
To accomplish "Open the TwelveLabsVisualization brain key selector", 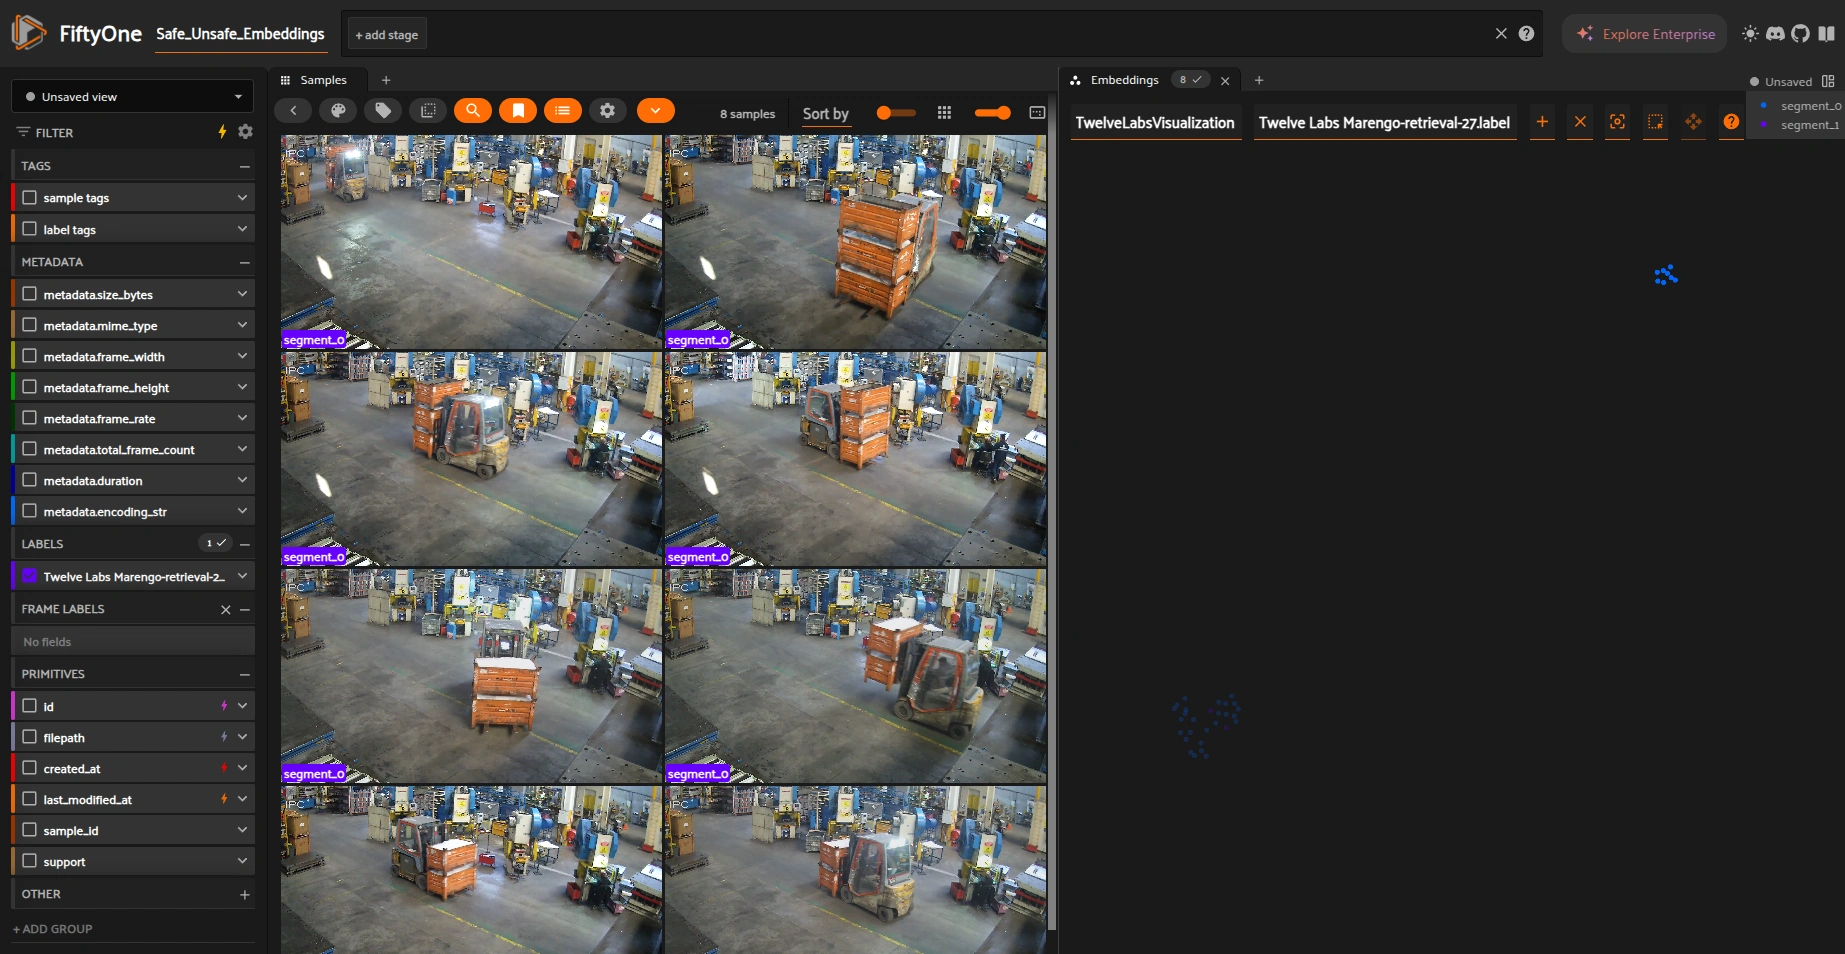I will coord(1155,123).
